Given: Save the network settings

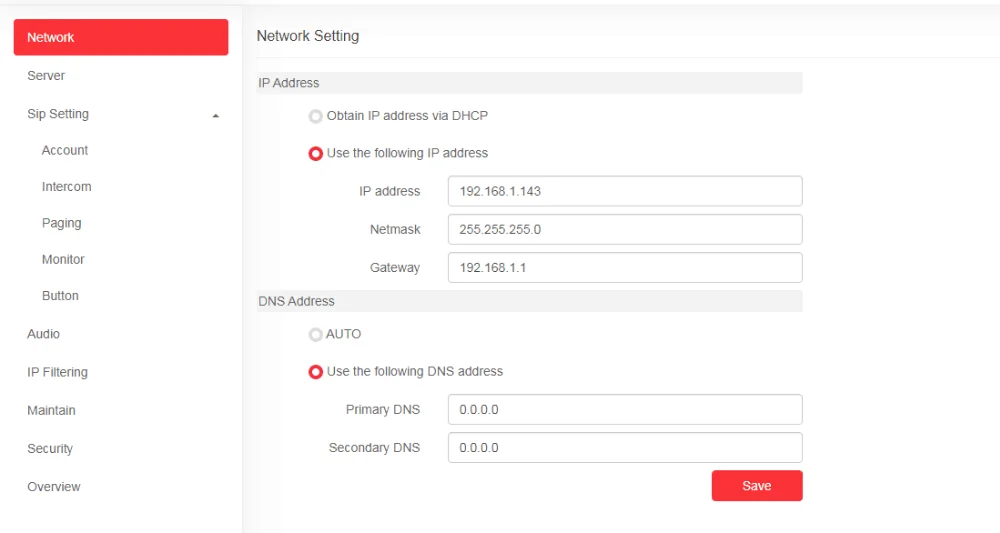Looking at the screenshot, I should [757, 486].
